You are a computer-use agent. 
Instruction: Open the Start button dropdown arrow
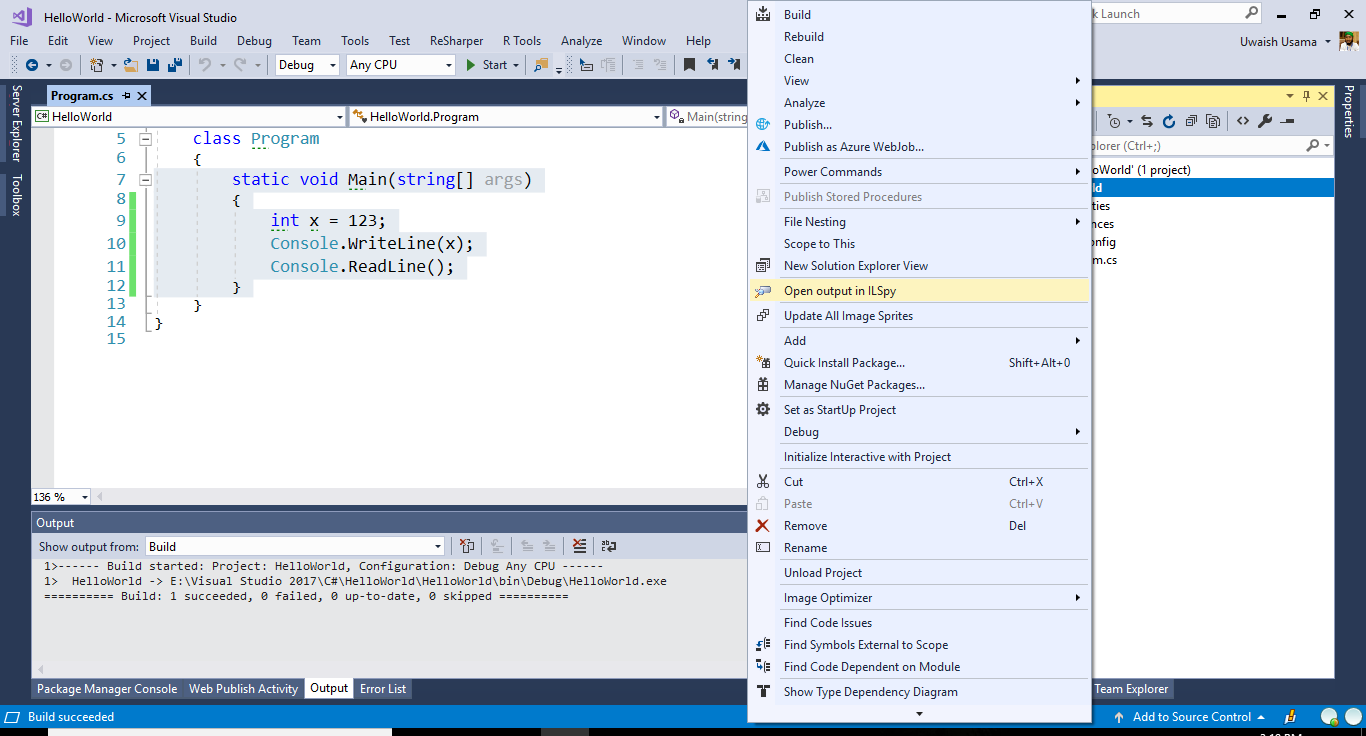[516, 65]
